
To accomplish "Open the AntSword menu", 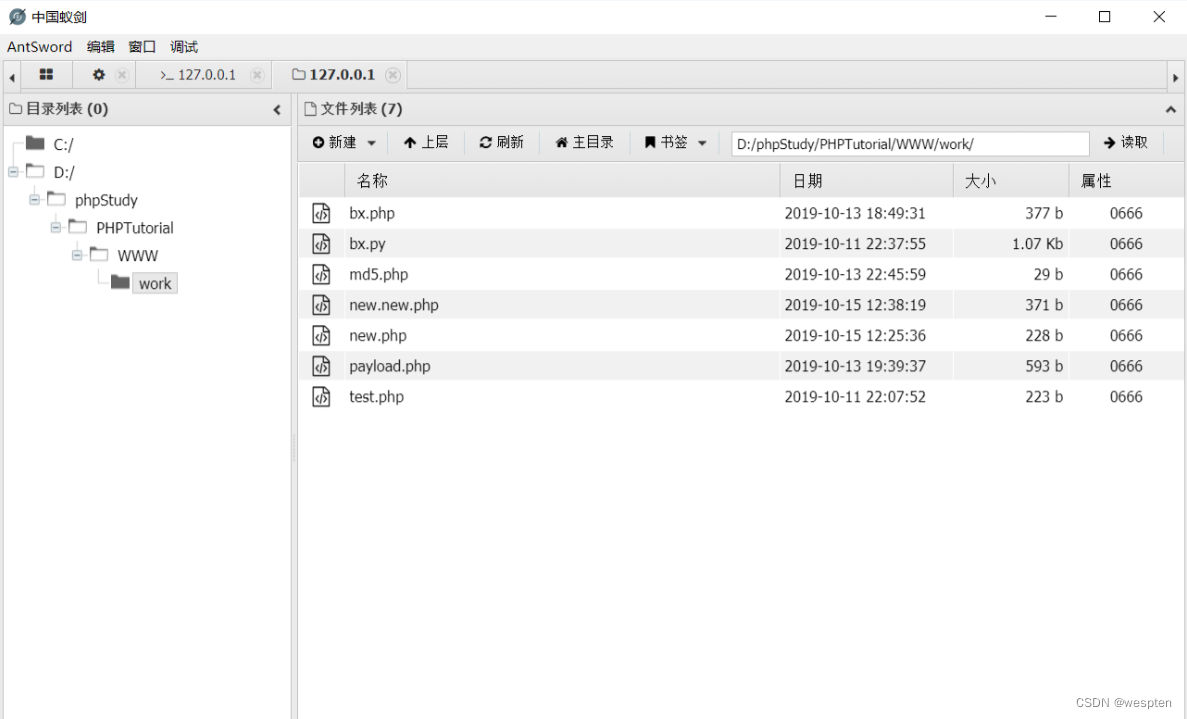I will pos(39,47).
